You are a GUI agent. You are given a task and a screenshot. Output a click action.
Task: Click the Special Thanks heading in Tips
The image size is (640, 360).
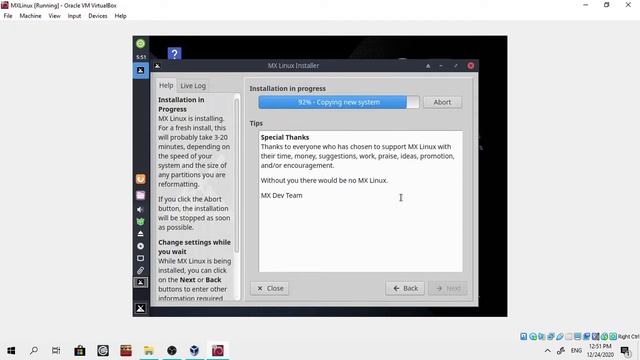pyautogui.click(x=285, y=137)
